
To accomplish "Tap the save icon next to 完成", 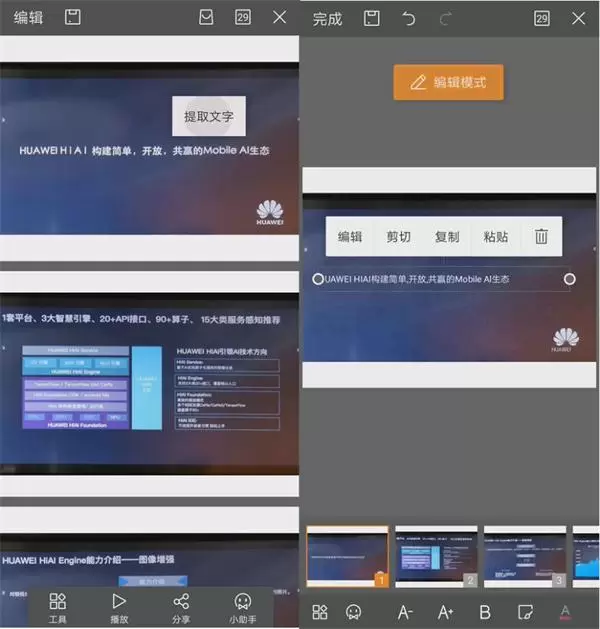I will [372, 18].
